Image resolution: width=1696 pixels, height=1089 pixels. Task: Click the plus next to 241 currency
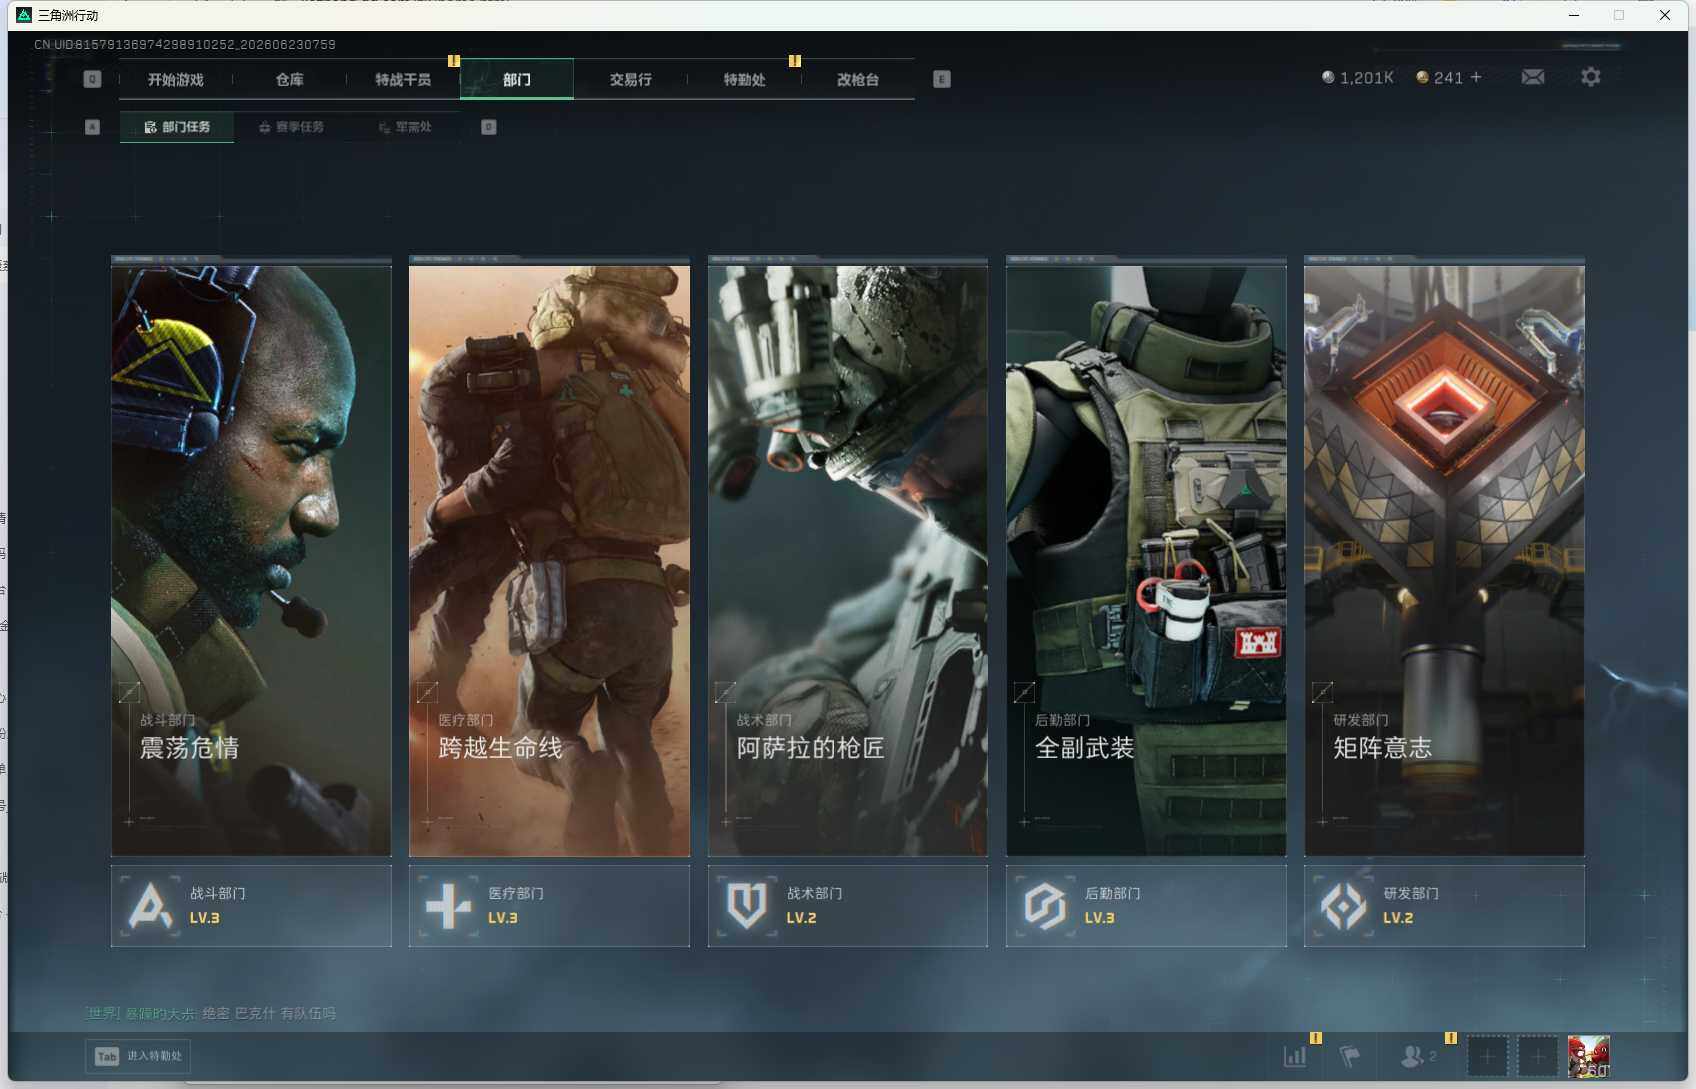(1476, 77)
